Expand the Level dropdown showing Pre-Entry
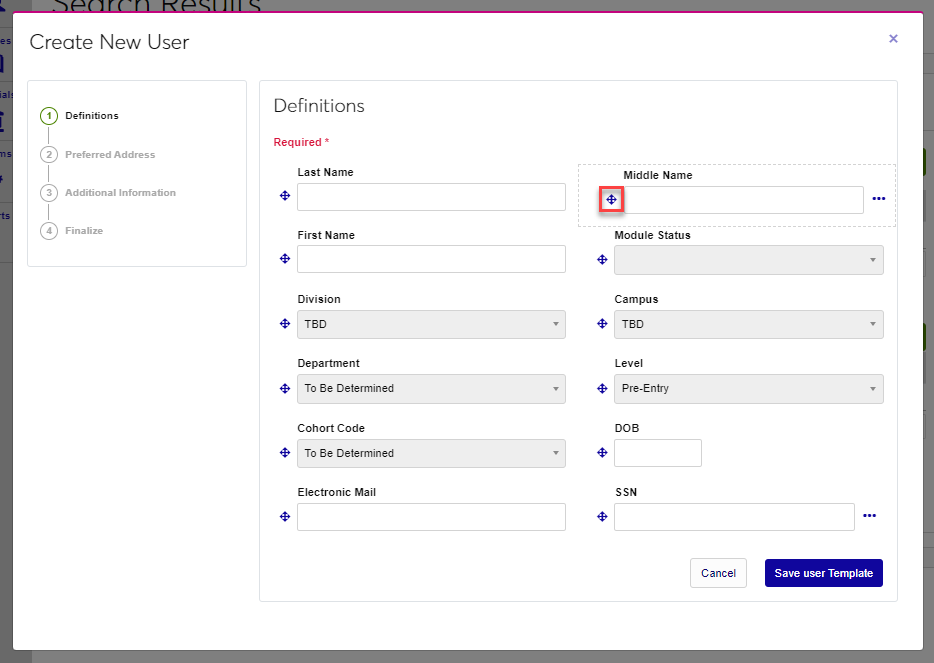This screenshot has height=663, width=934. 748,389
